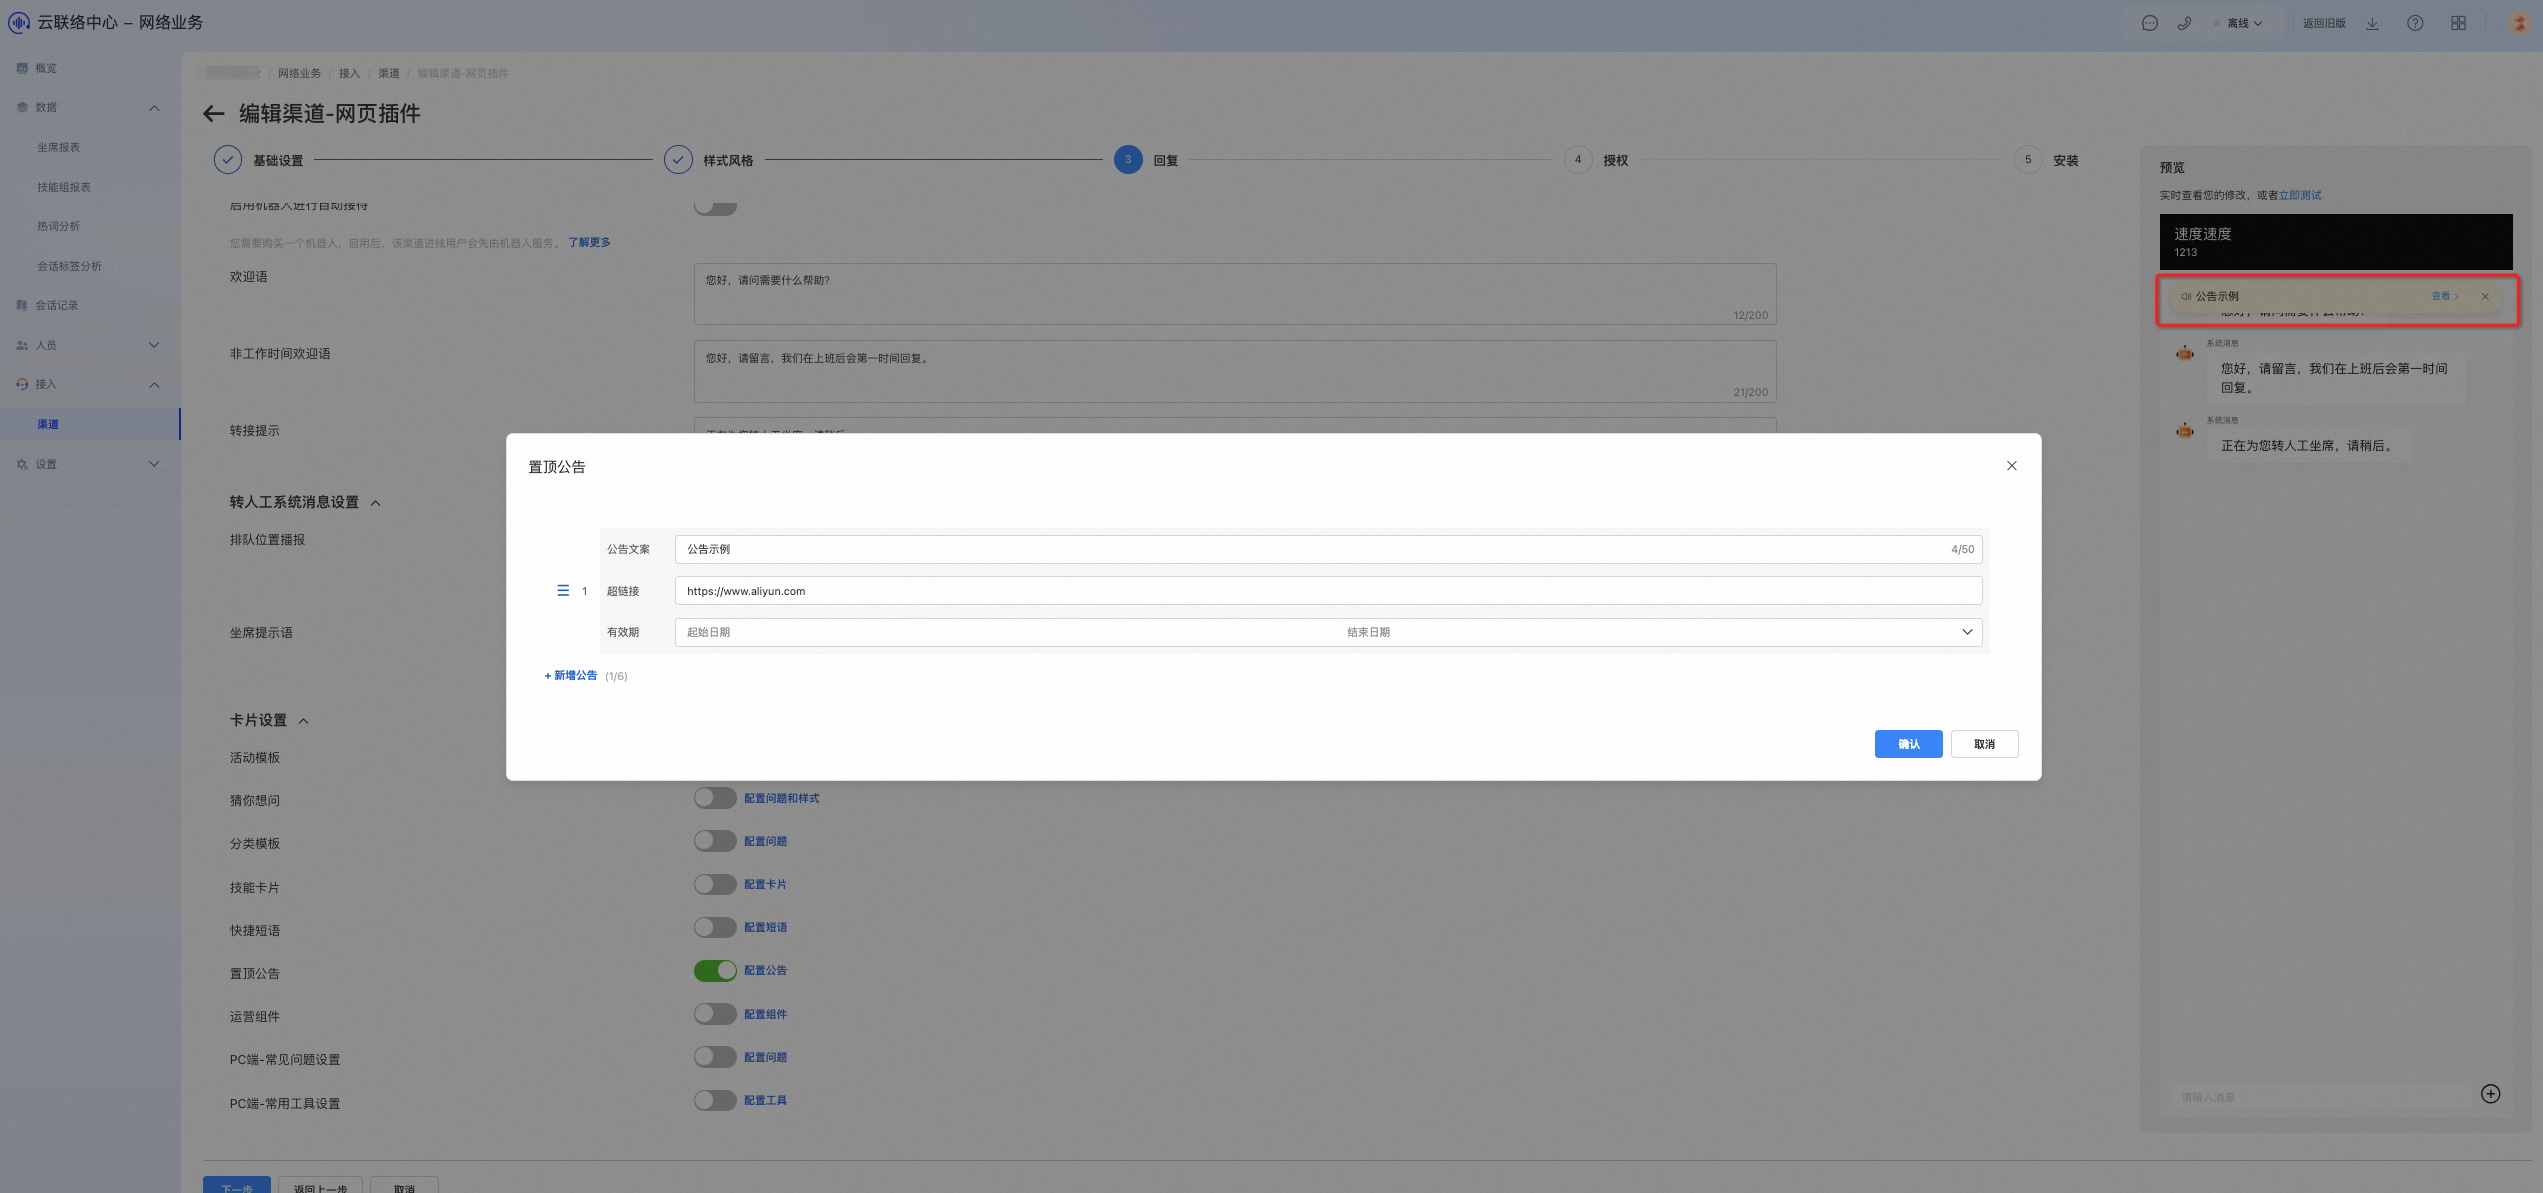Click the 基础设置 step checkmark icon
The image size is (2543, 1193).
(x=228, y=160)
